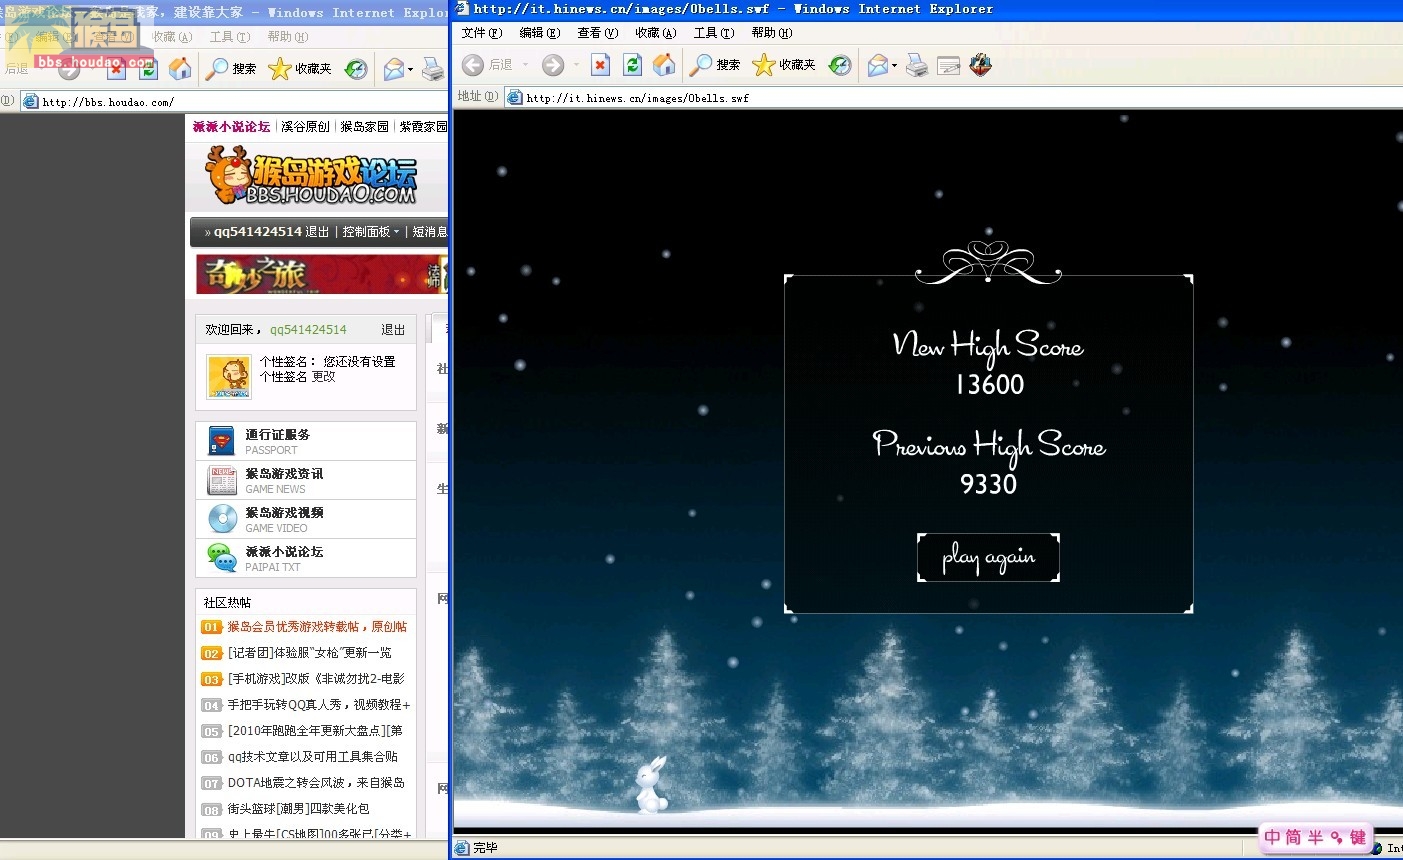Click the 猴岛游戏视频 disc icon
Image resolution: width=1403 pixels, height=860 pixels.
222,519
